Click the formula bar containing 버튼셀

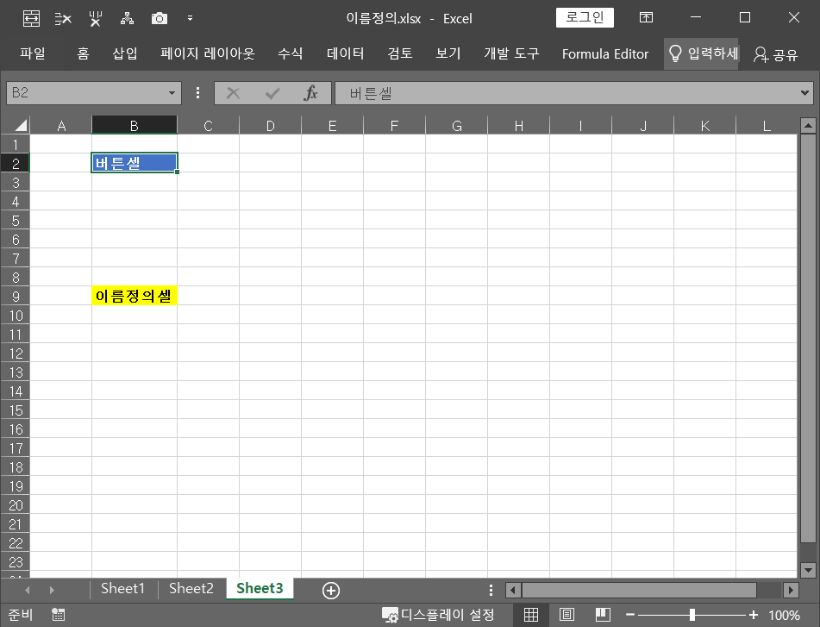[566, 93]
